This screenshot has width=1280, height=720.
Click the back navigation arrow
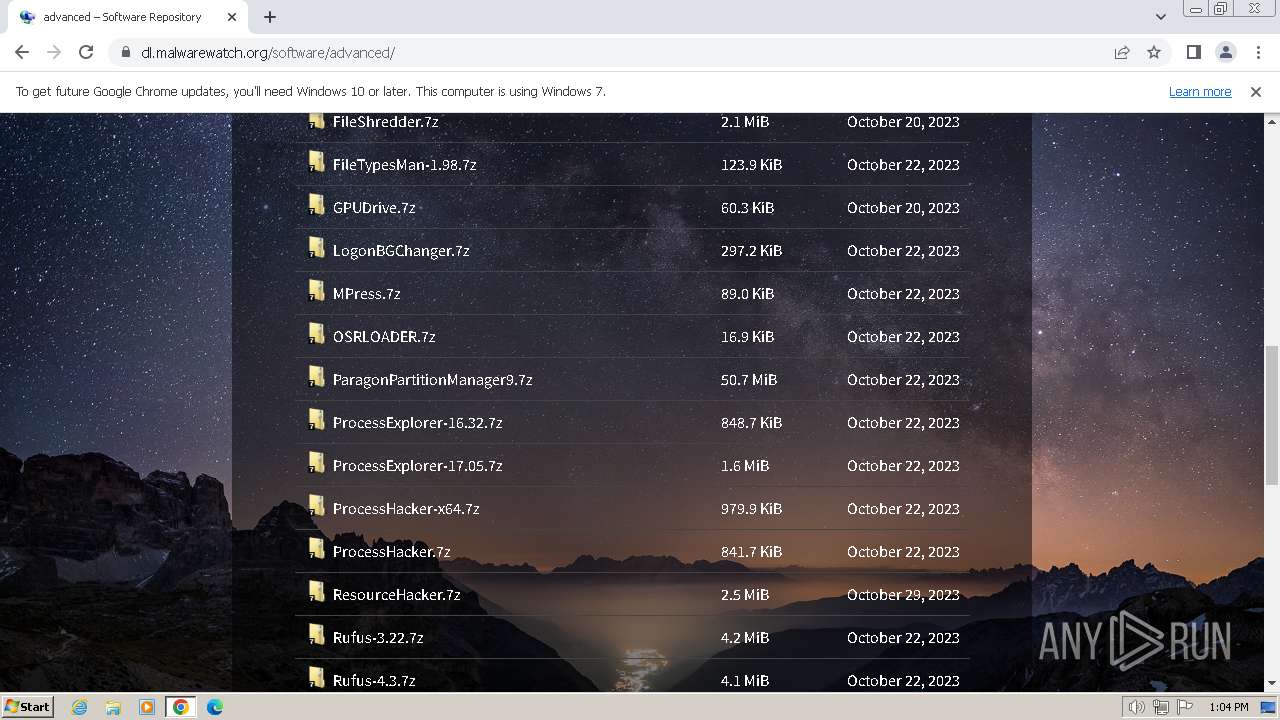22,52
